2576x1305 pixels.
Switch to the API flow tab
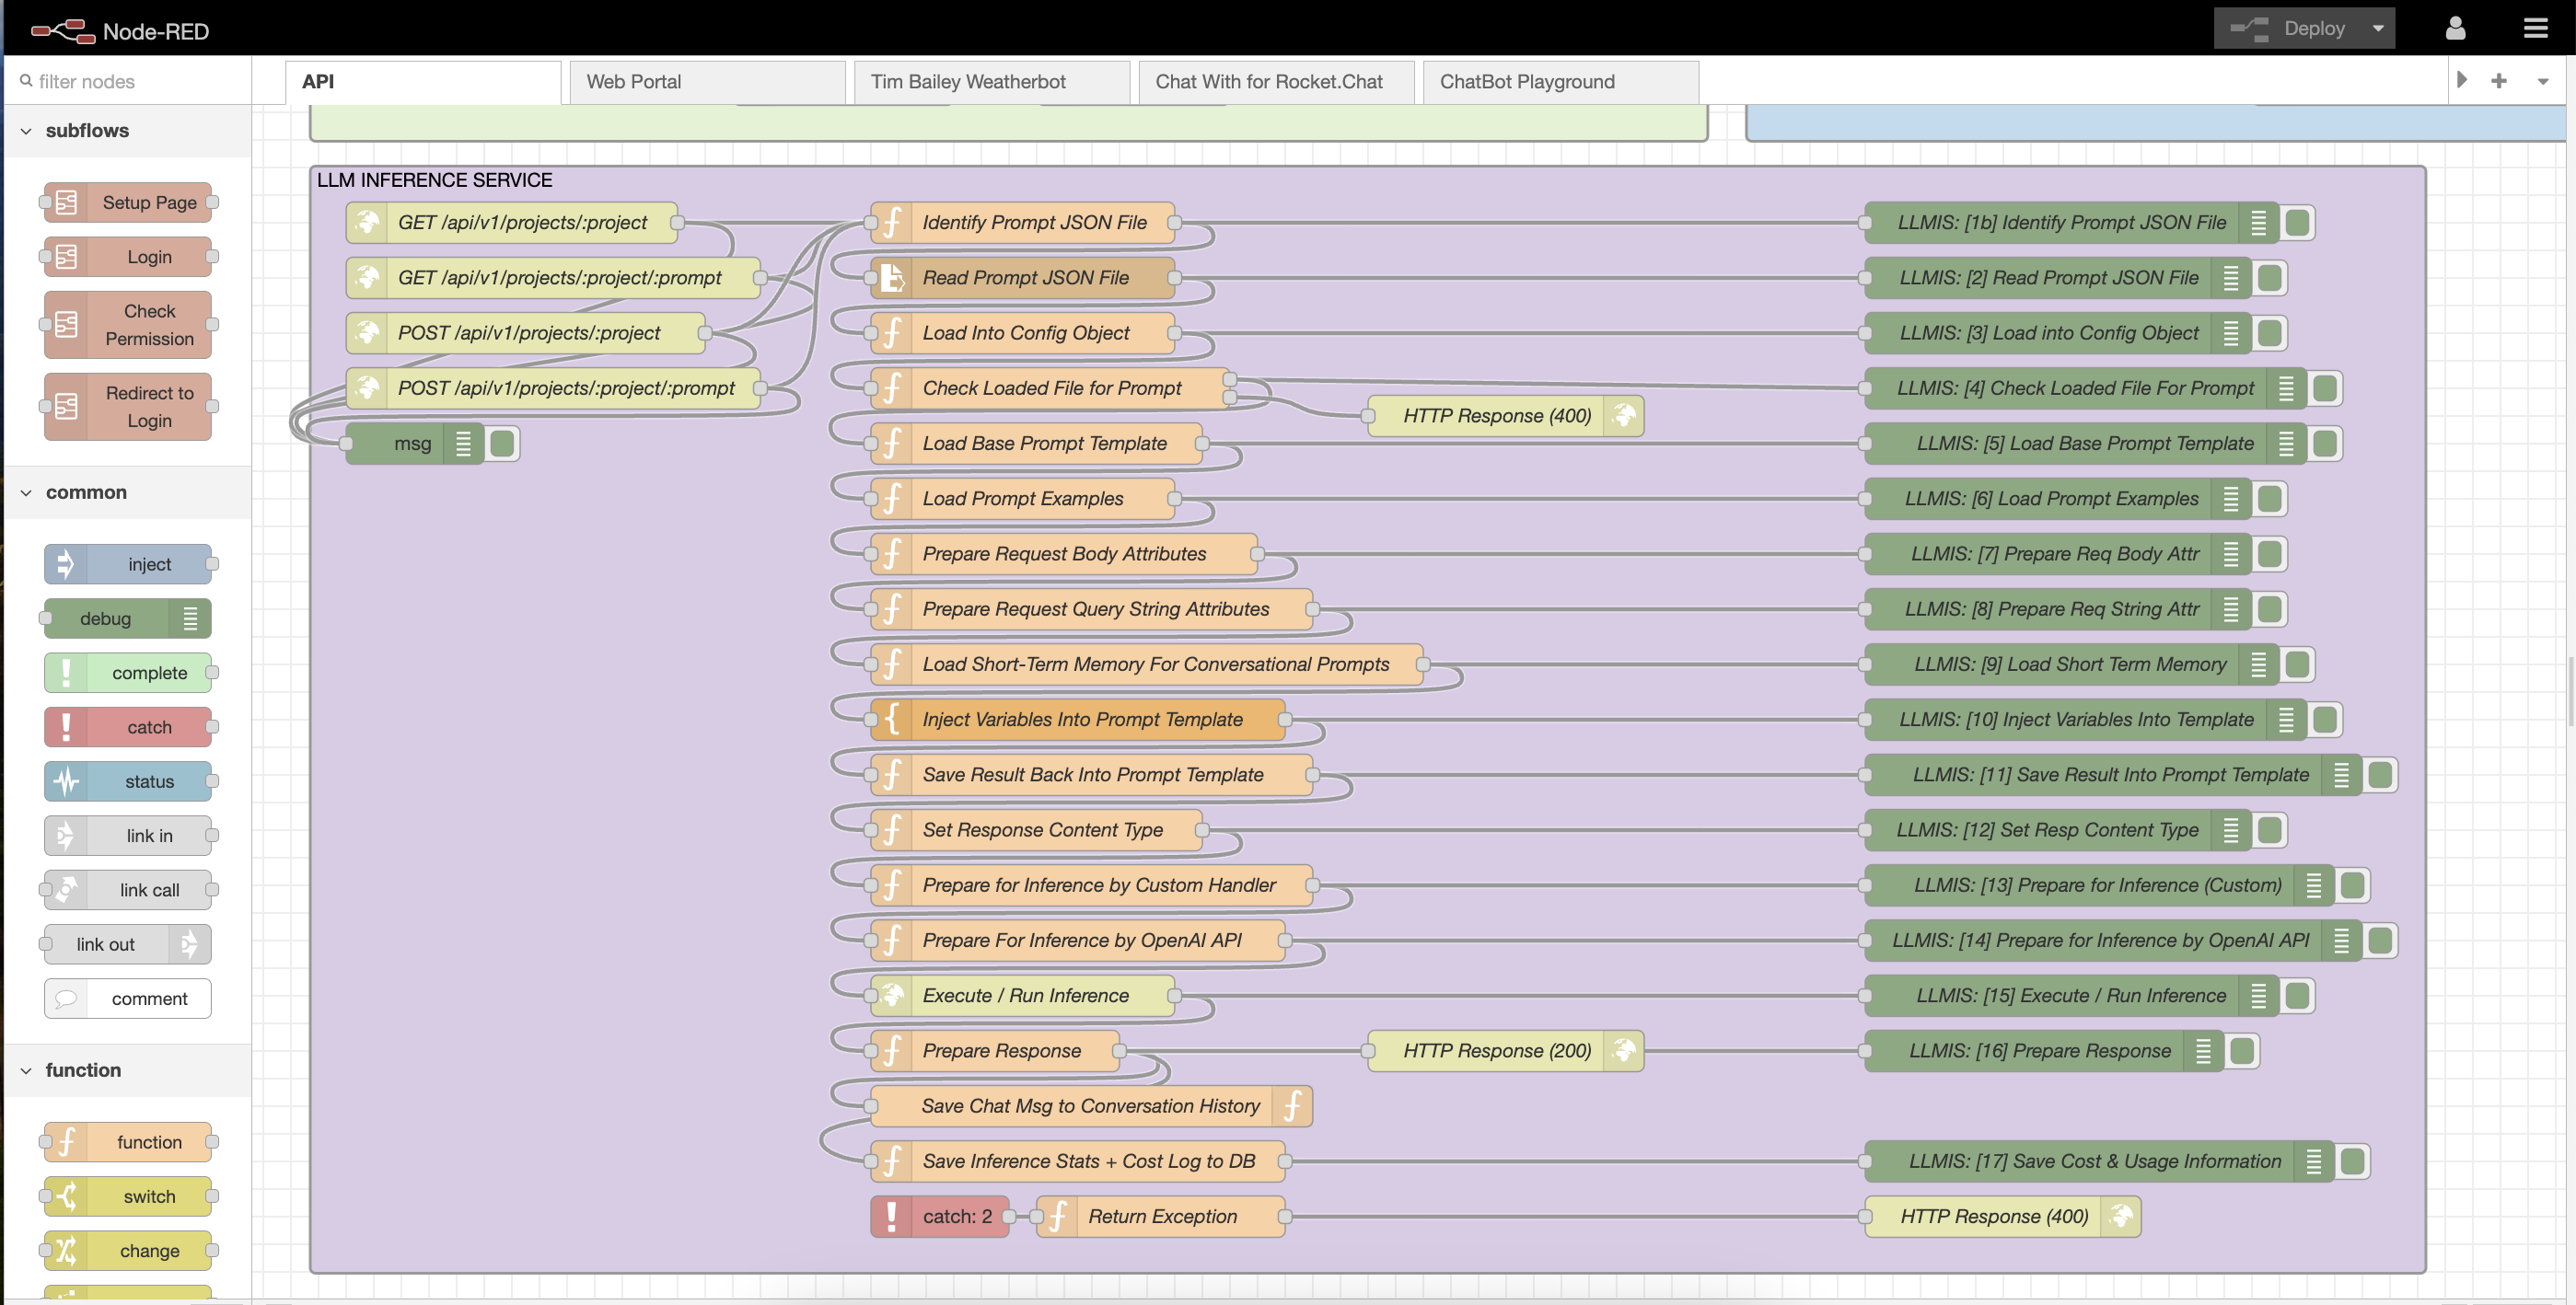[423, 82]
